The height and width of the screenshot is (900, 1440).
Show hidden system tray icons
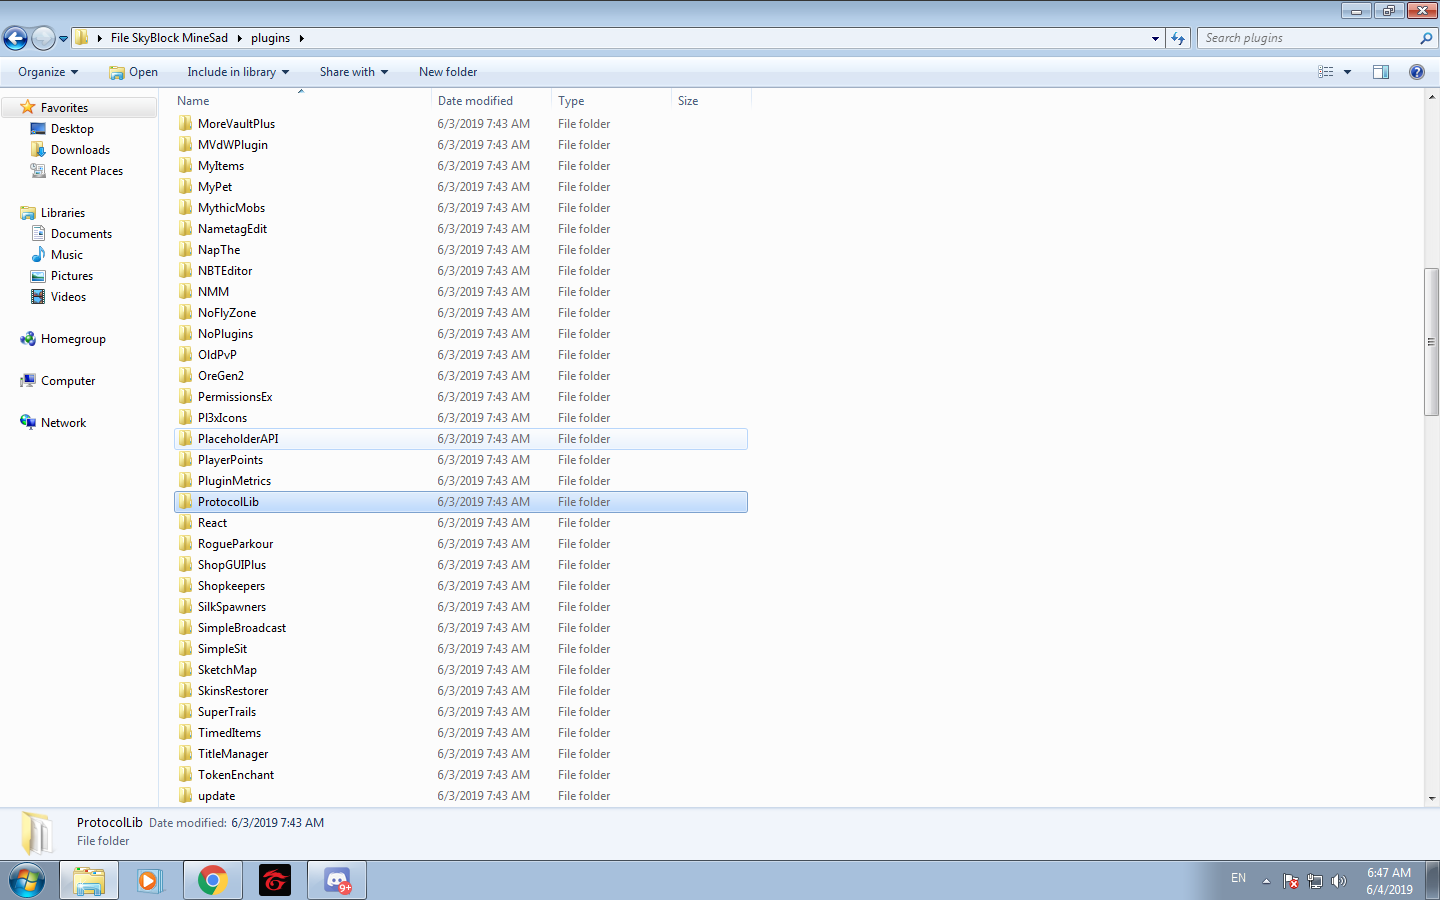(1266, 881)
